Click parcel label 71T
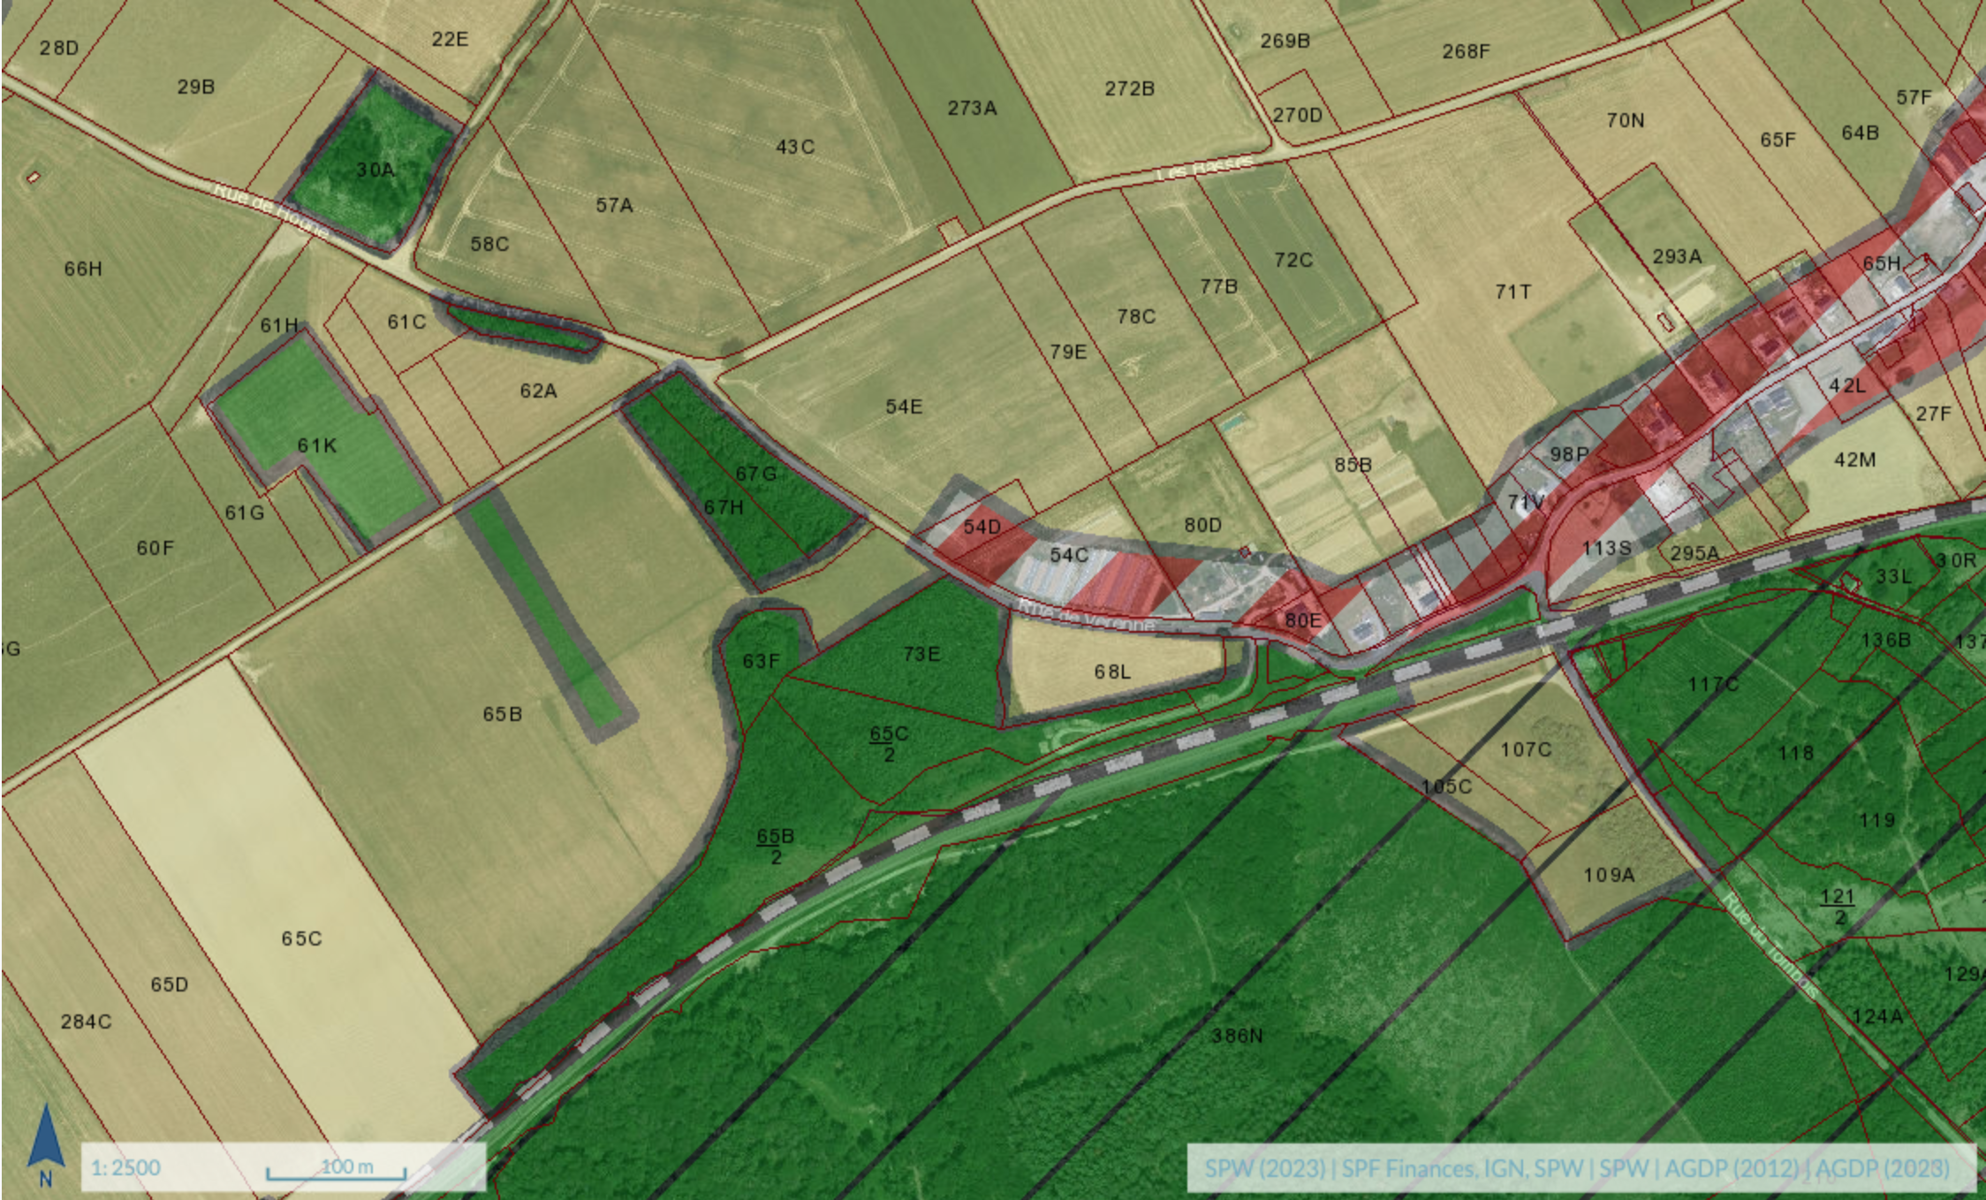Image resolution: width=1986 pixels, height=1200 pixels. [1512, 292]
